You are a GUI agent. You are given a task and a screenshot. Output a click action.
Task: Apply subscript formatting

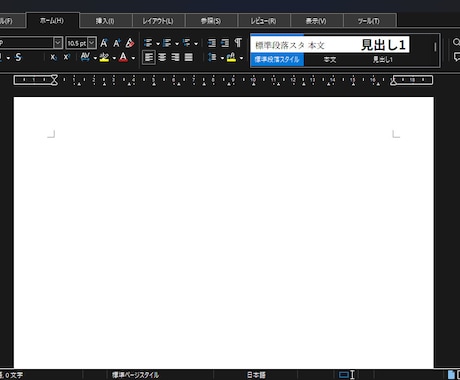[x=53, y=57]
